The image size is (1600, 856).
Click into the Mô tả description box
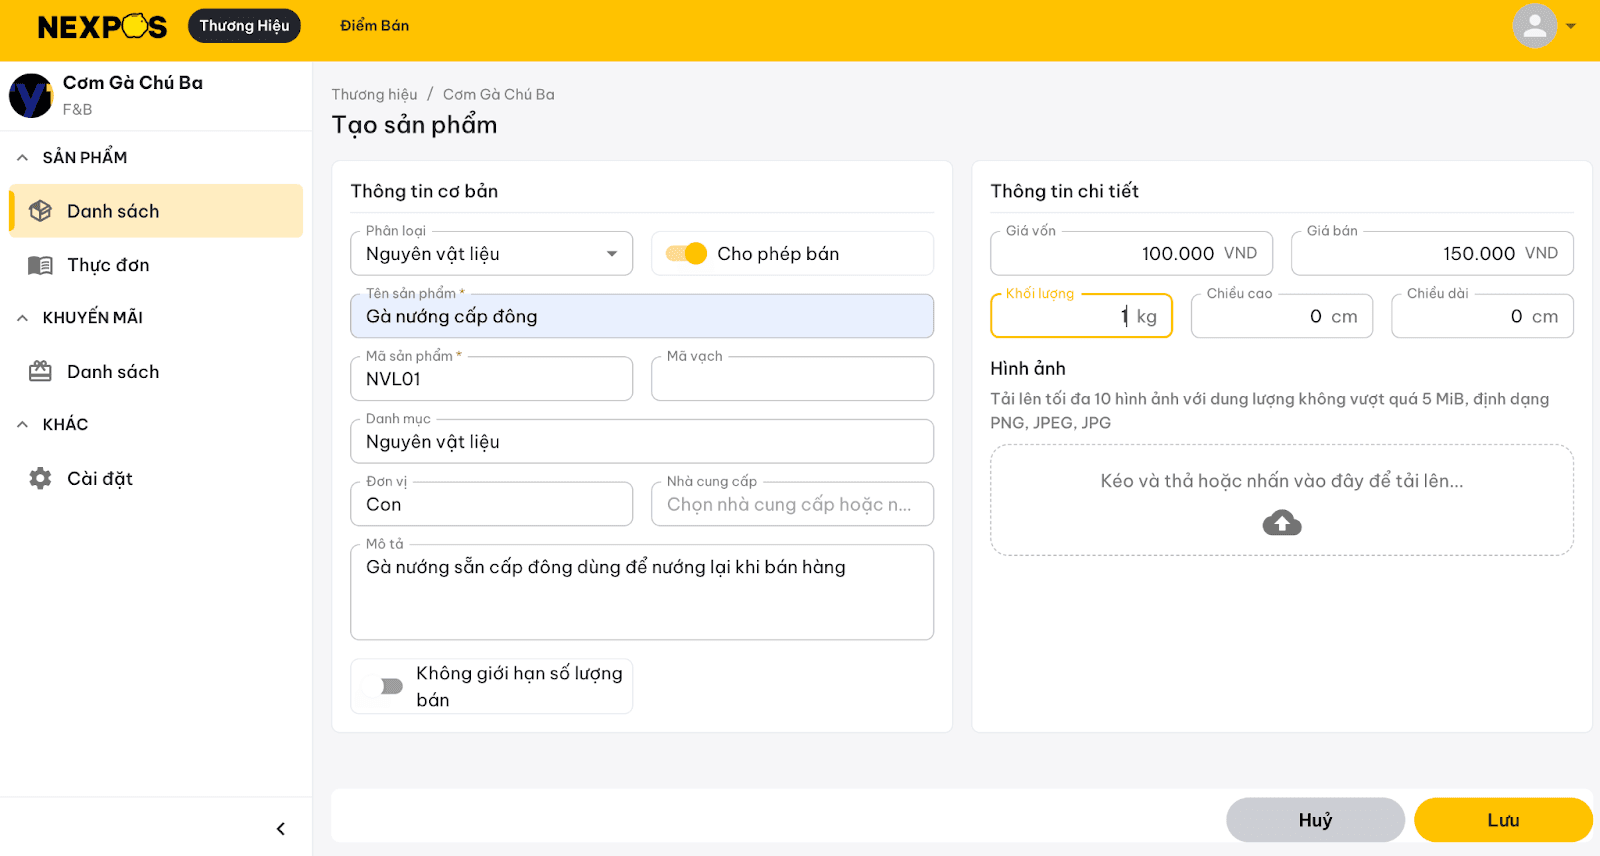(642, 592)
